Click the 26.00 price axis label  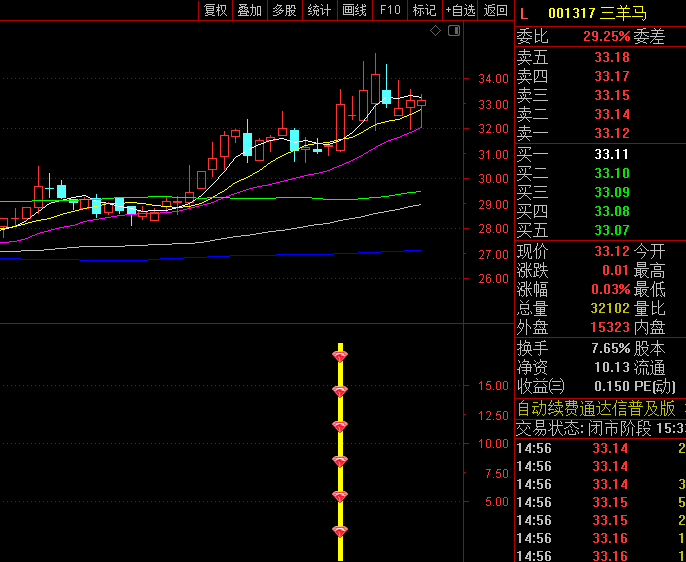[494, 279]
